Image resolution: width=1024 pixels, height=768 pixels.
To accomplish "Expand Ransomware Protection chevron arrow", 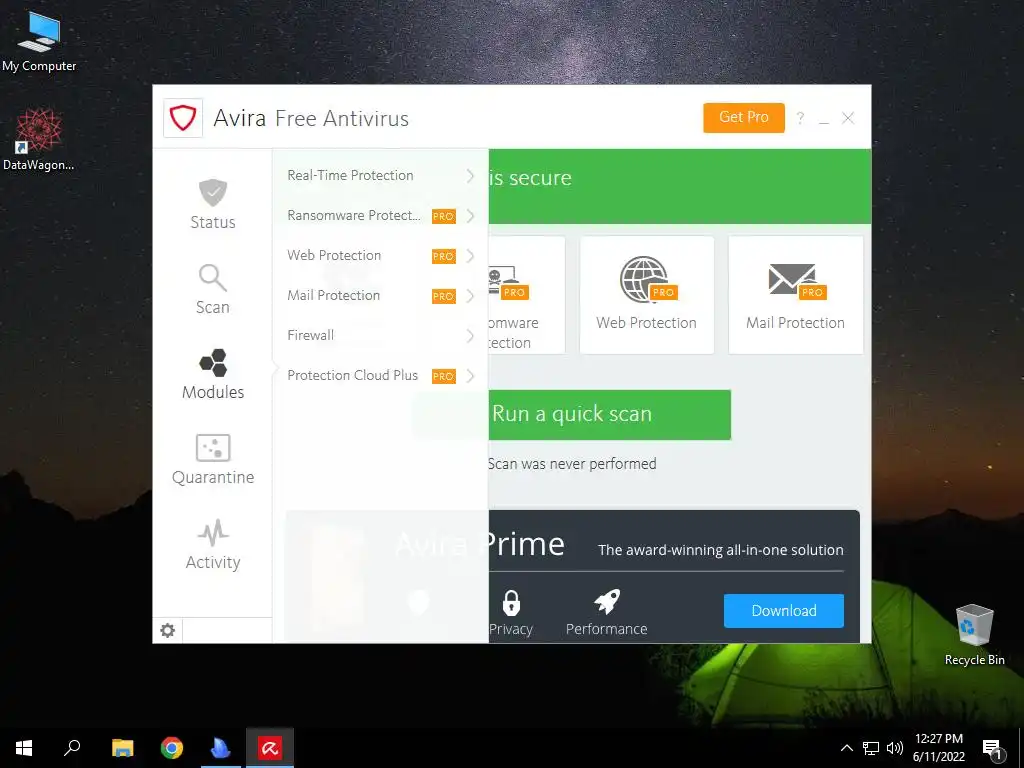I will (x=470, y=216).
